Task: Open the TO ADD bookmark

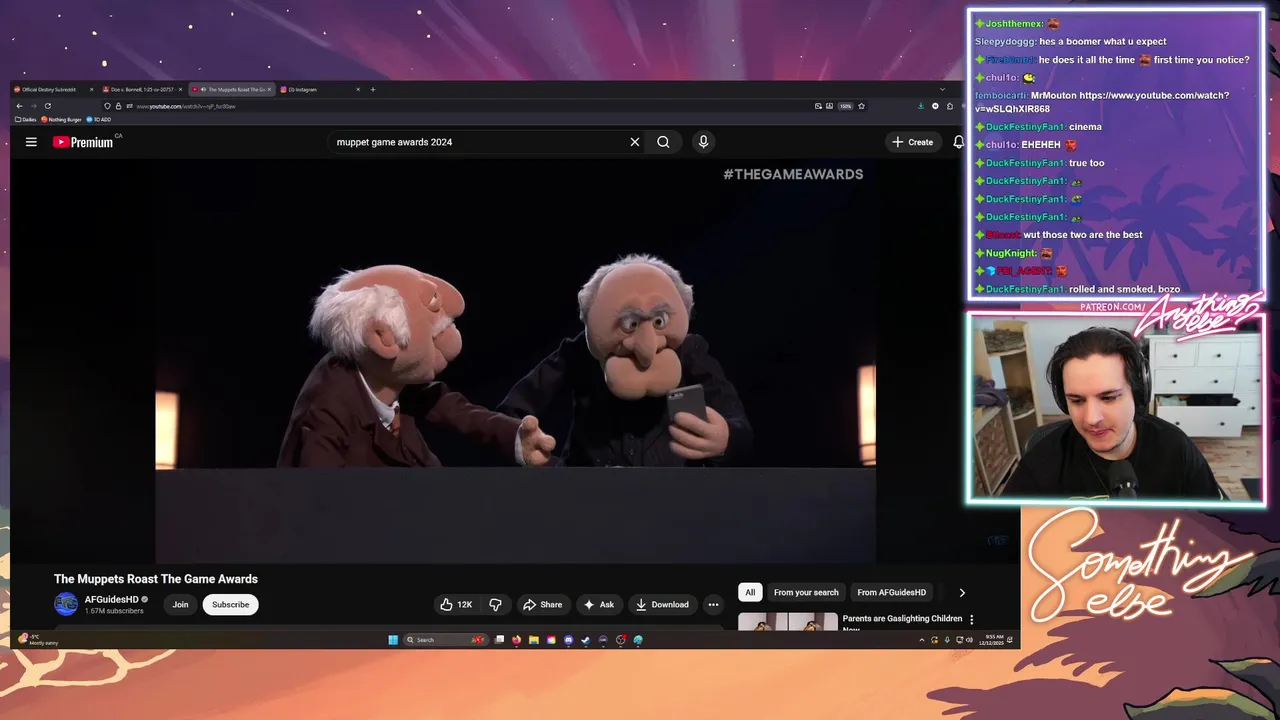Action: coord(98,119)
